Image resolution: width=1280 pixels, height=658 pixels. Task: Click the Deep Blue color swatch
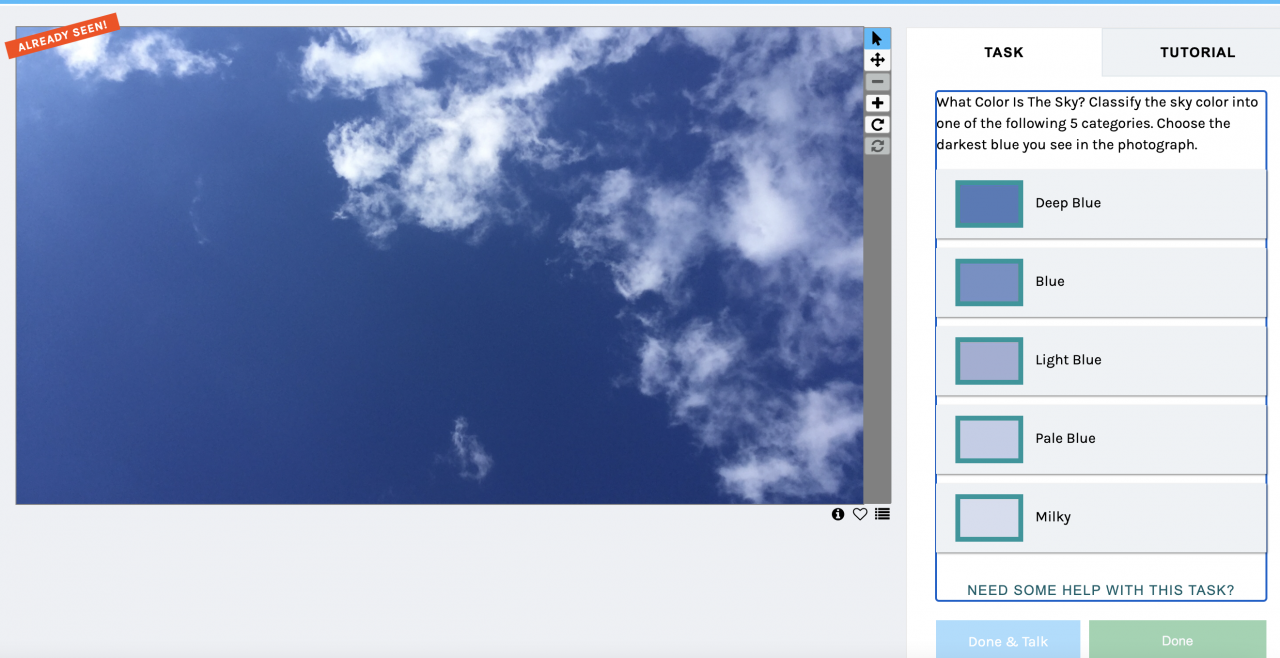(x=989, y=204)
